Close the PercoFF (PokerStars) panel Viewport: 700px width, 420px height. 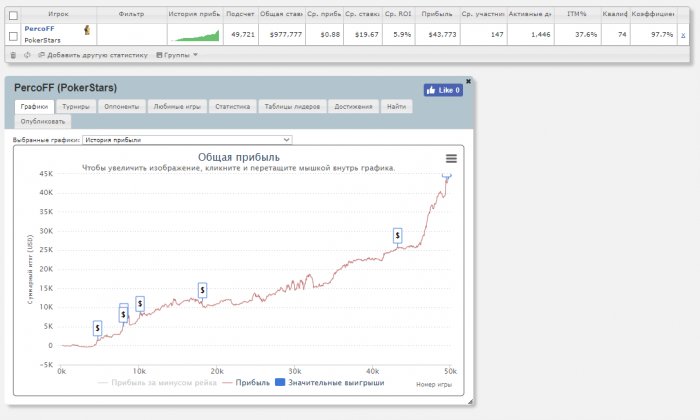[468, 81]
